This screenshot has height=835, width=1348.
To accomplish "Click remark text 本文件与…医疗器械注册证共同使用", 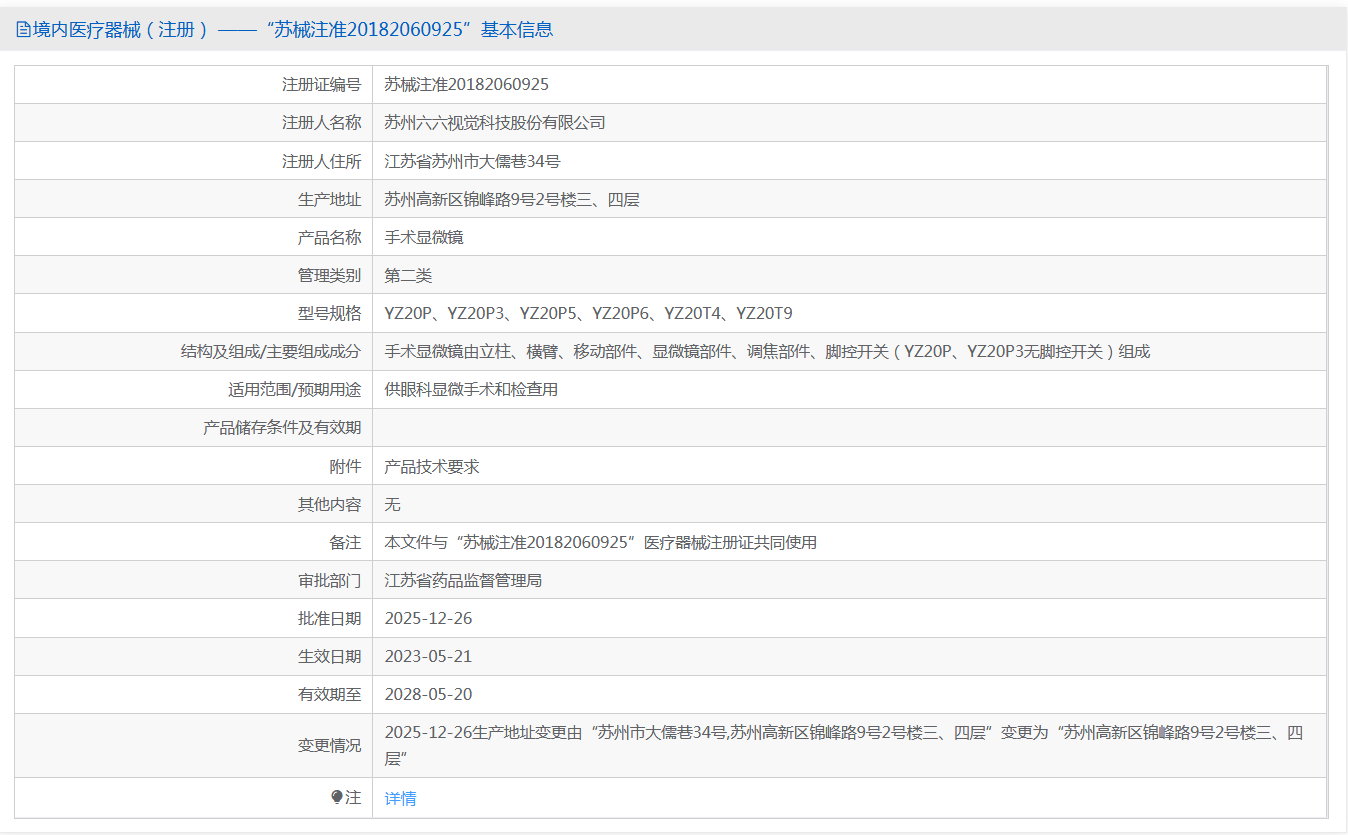I will [x=601, y=542].
